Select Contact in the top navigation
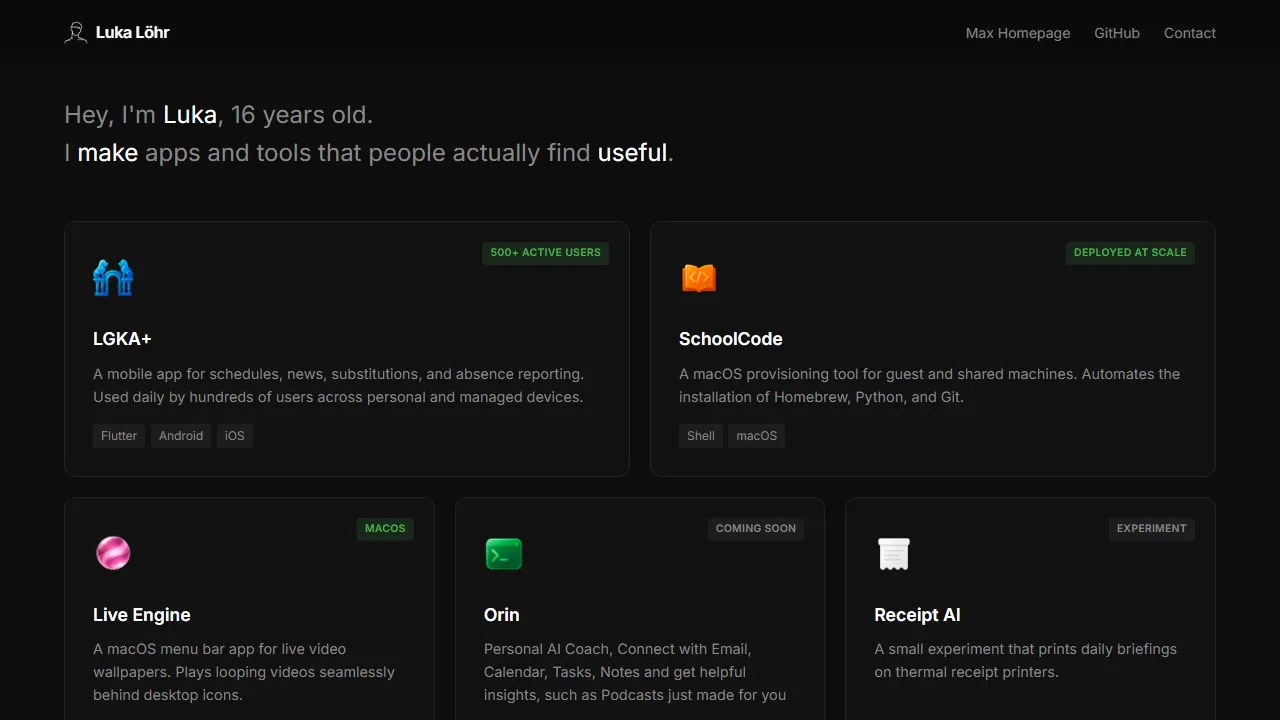The width and height of the screenshot is (1280, 720). [x=1189, y=33]
